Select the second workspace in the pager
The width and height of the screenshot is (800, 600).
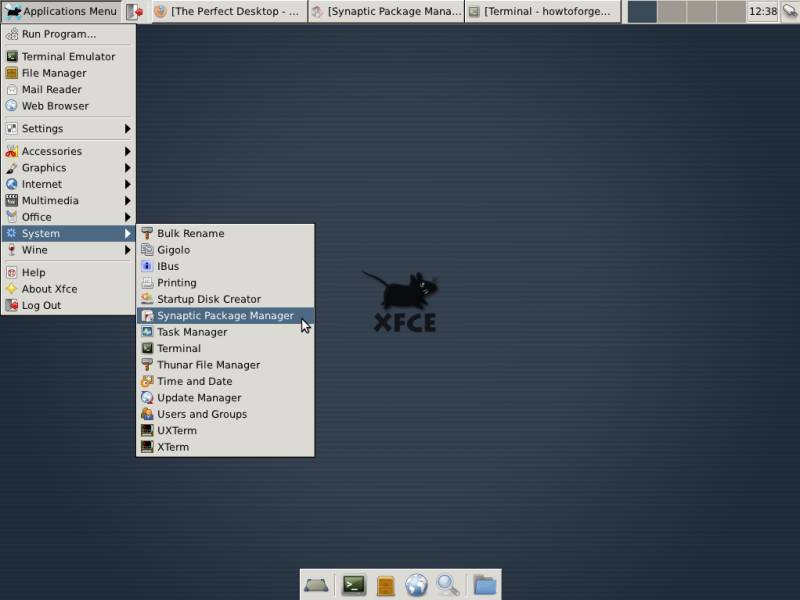point(671,11)
